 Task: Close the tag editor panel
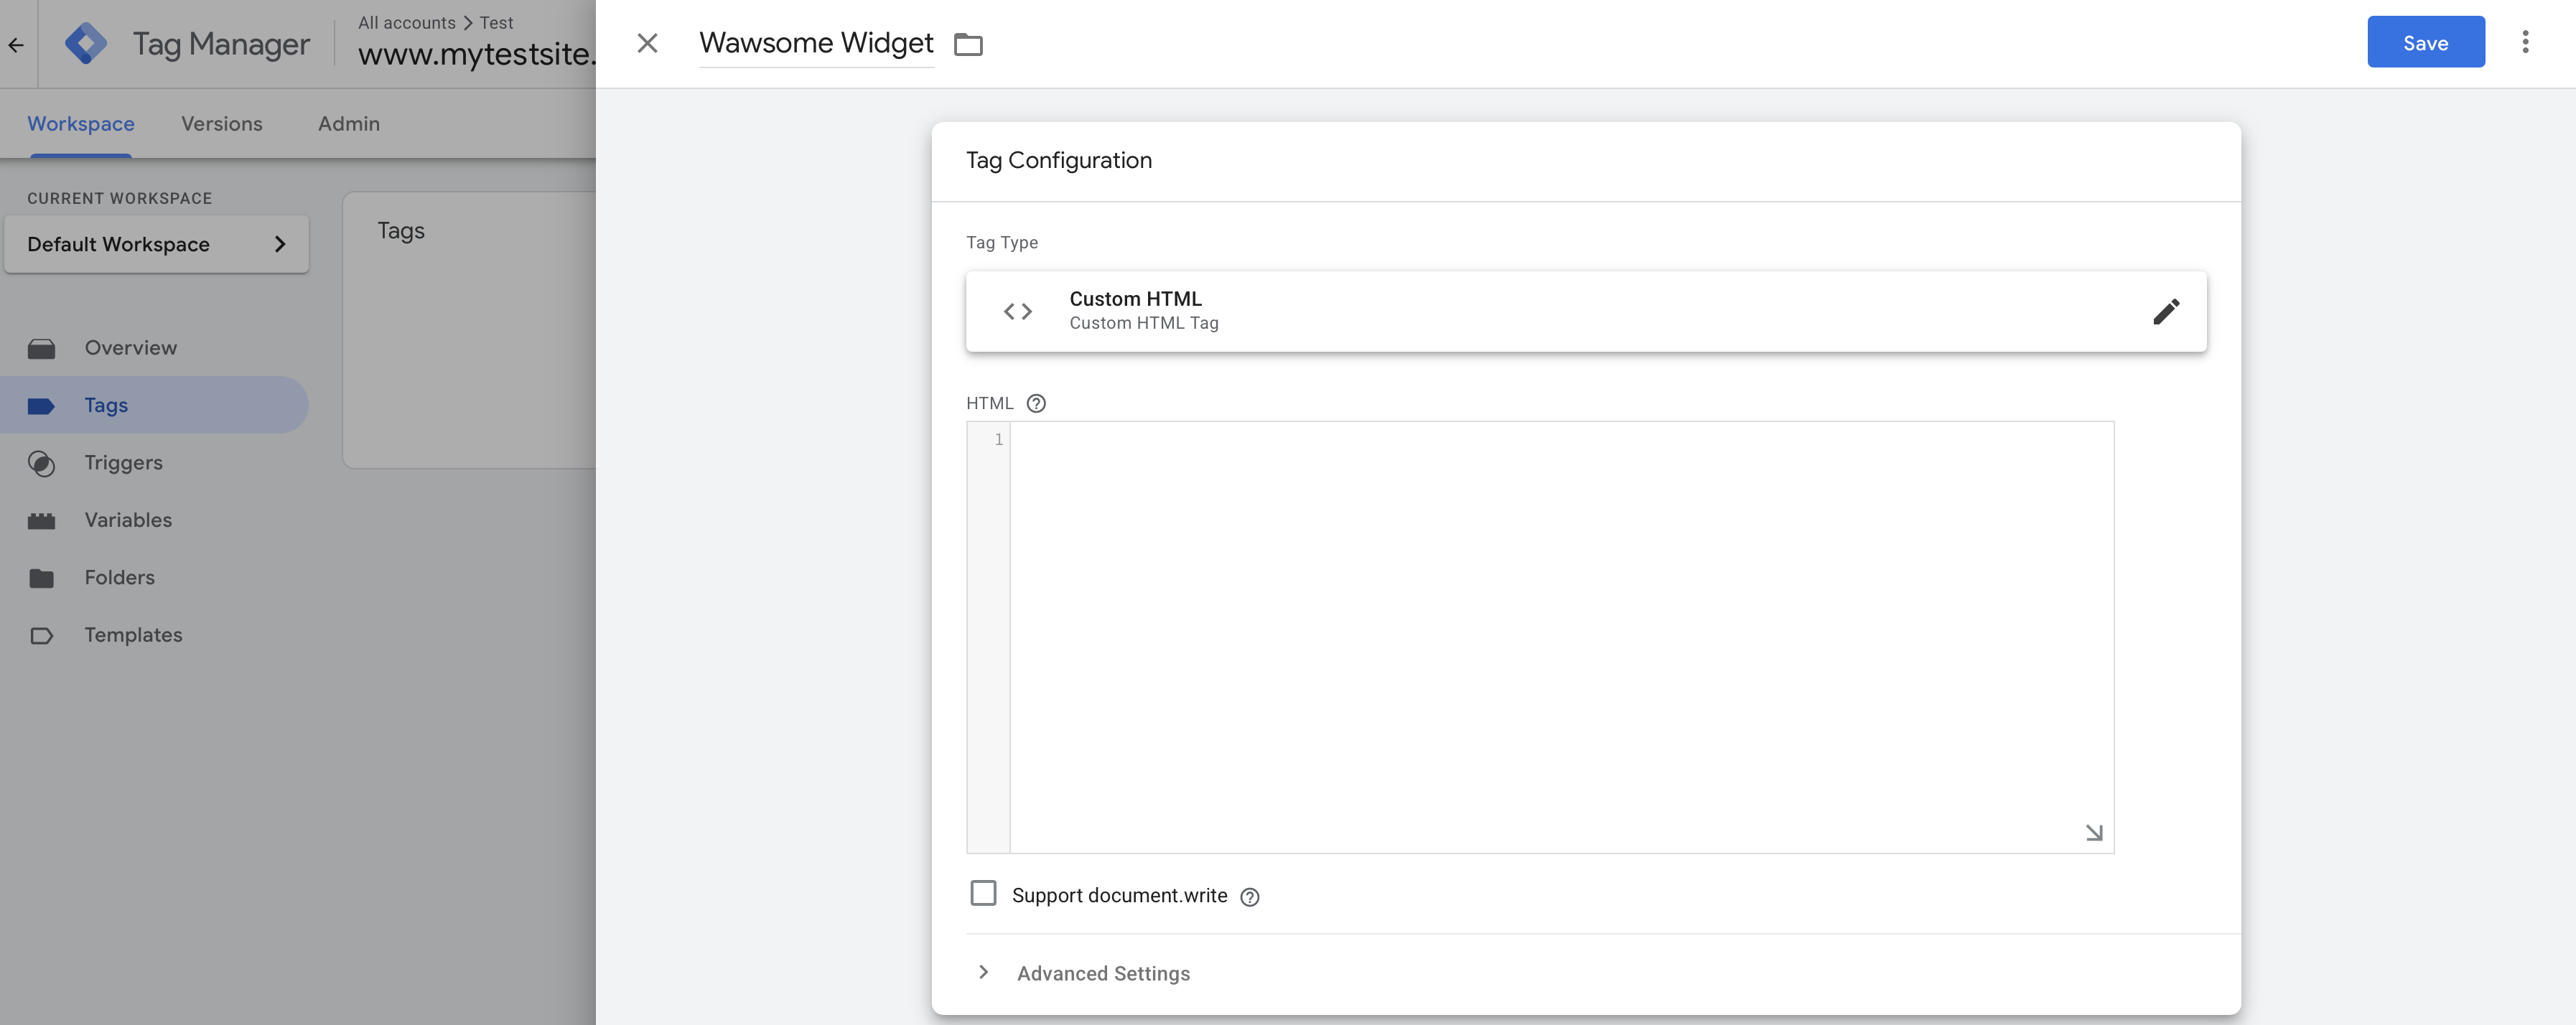pos(647,43)
